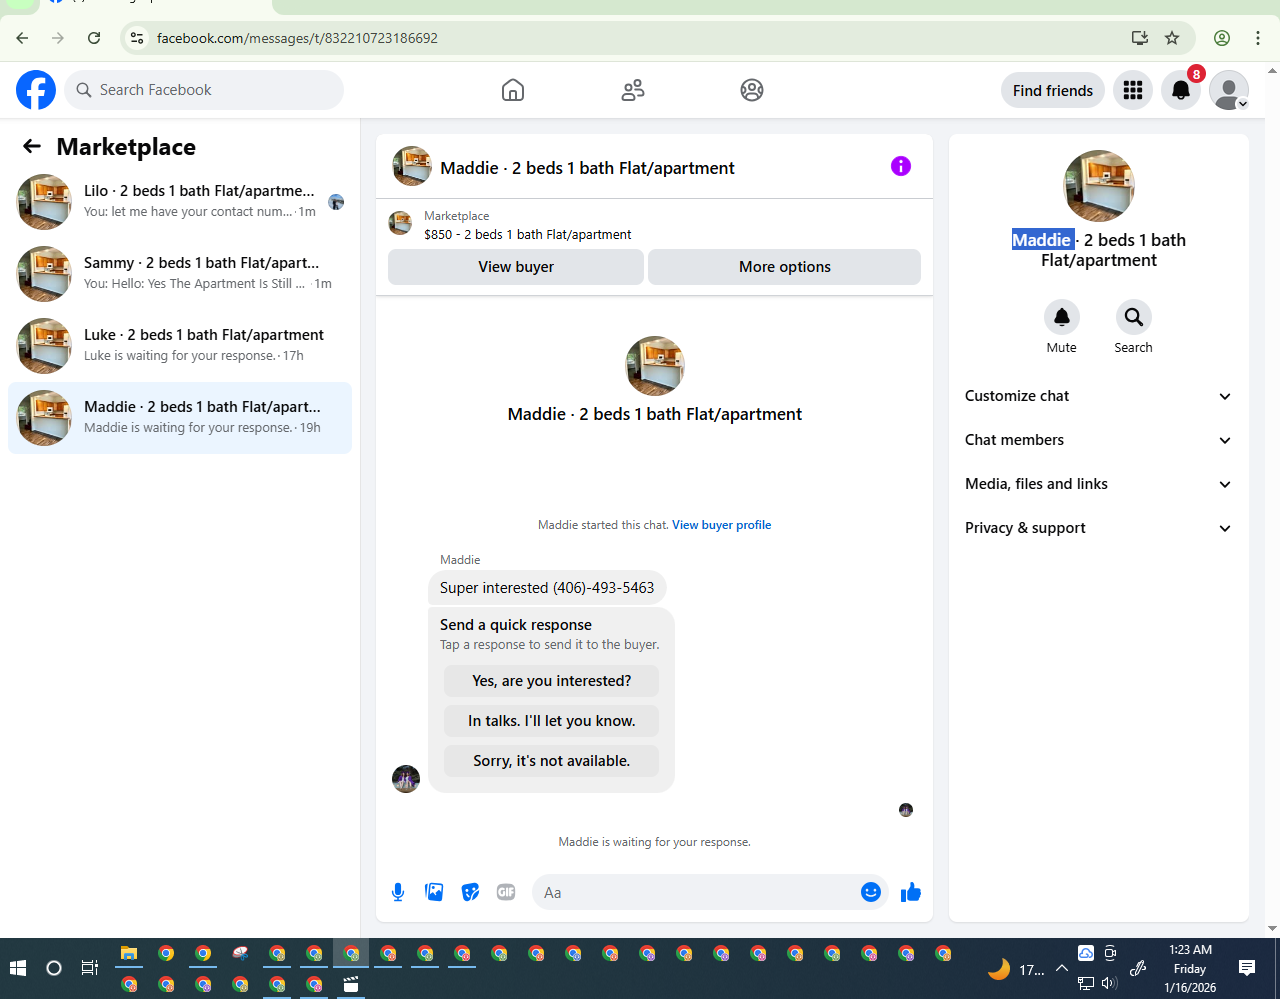Image resolution: width=1280 pixels, height=999 pixels.
Task: Click the listing photo in chat center
Action: click(655, 366)
